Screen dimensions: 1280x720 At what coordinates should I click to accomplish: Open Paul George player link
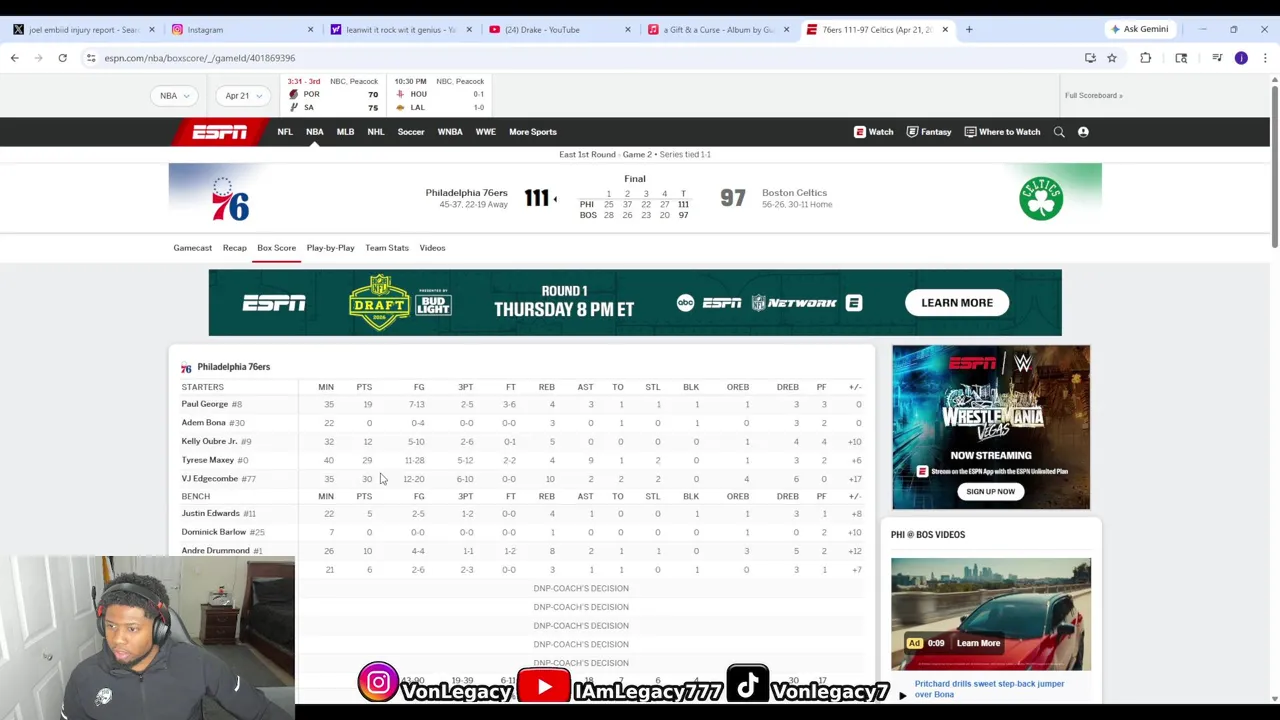point(205,404)
